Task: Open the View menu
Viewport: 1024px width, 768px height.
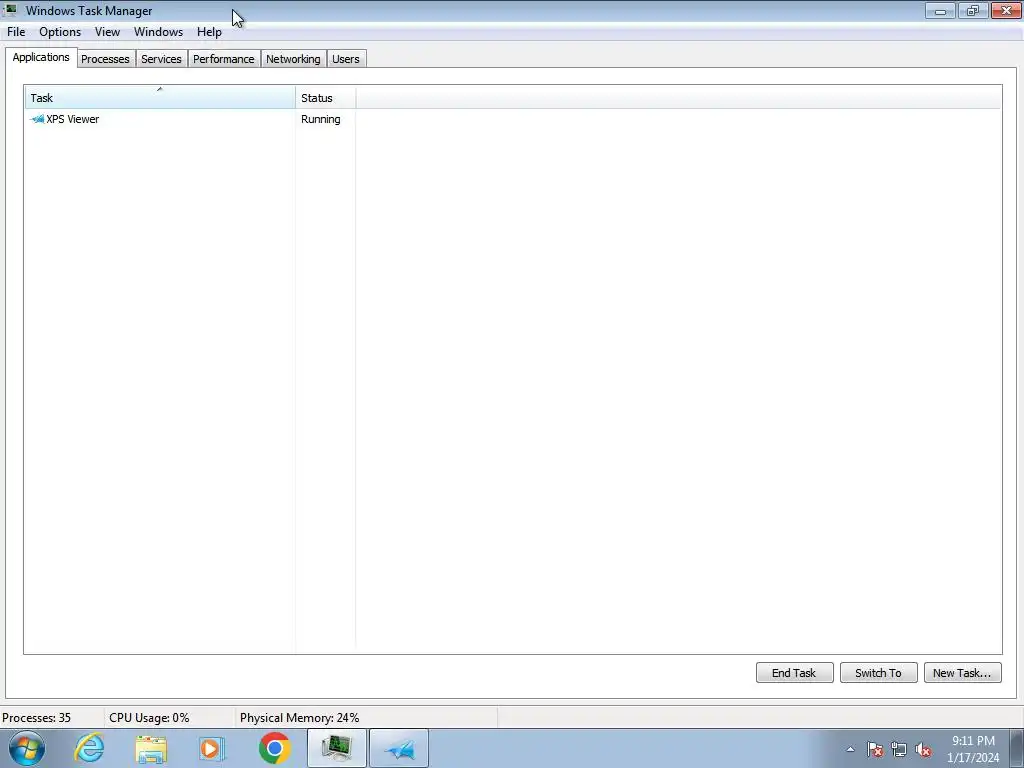Action: click(107, 32)
